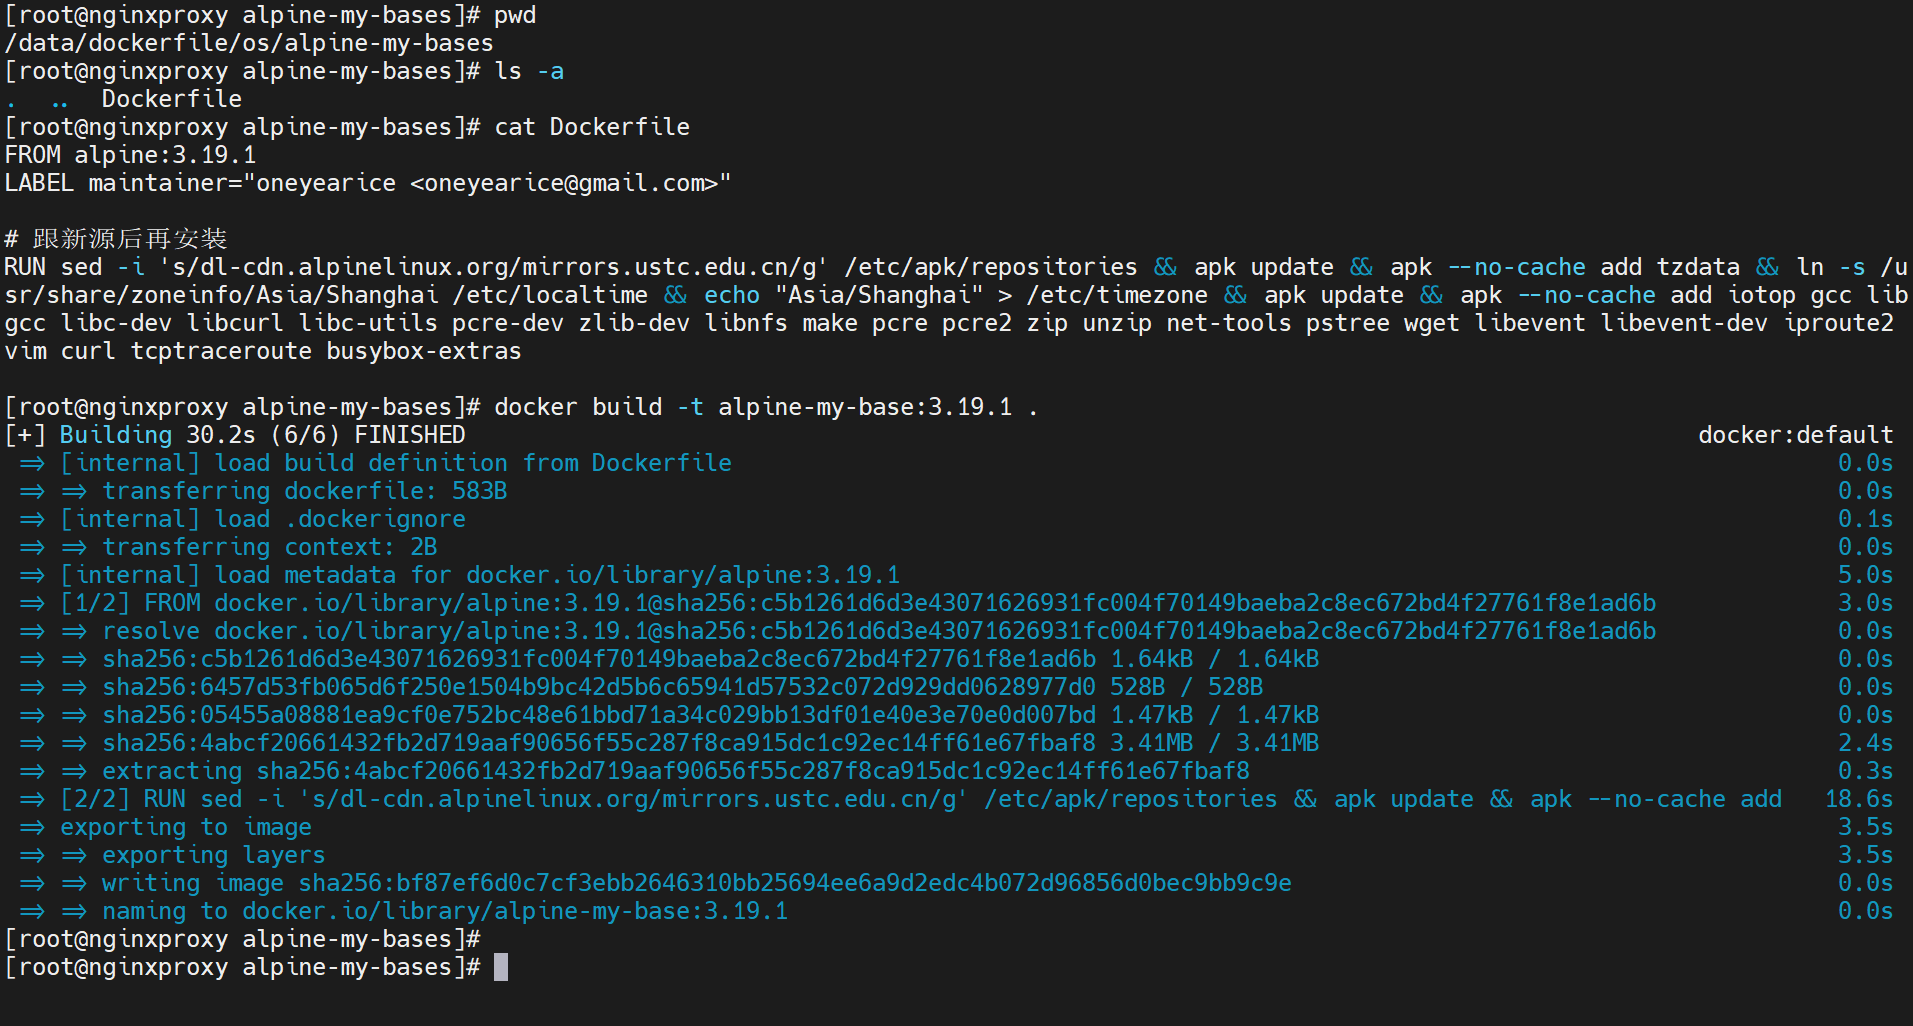Viewport: 1913px width, 1026px height.
Task: Click the cursor block at the last prompt
Action: coord(501,967)
